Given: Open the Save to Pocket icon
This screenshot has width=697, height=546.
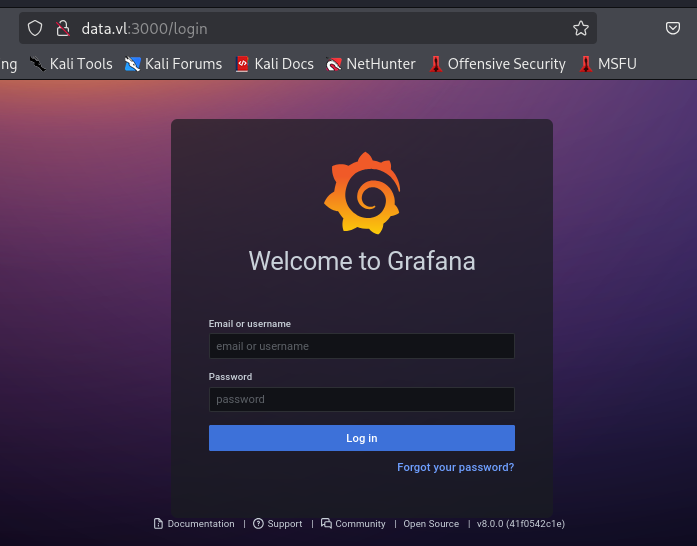Looking at the screenshot, I should tap(673, 28).
